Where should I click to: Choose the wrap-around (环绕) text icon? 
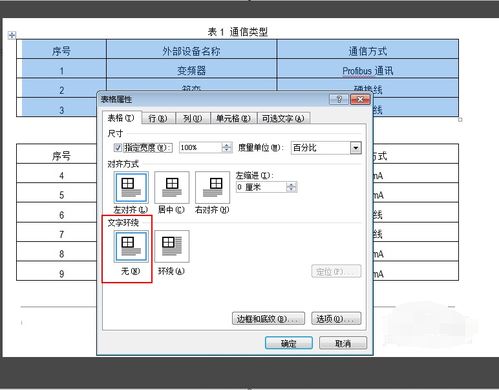[x=172, y=247]
